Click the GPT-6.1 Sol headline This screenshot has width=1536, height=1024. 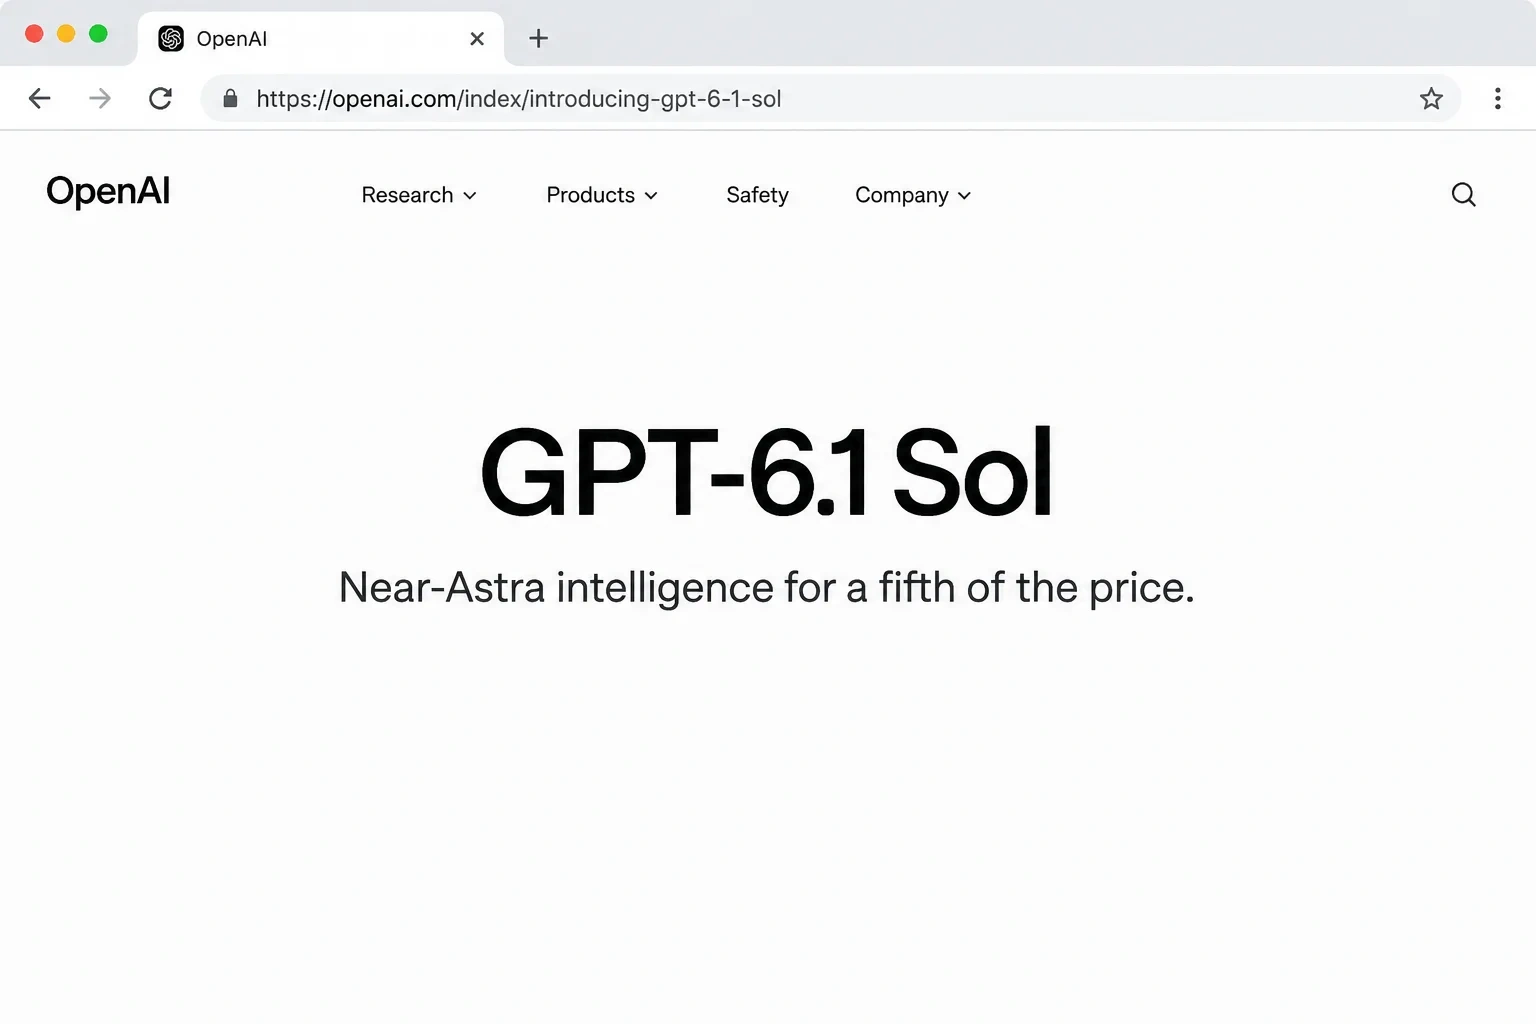[x=767, y=471]
